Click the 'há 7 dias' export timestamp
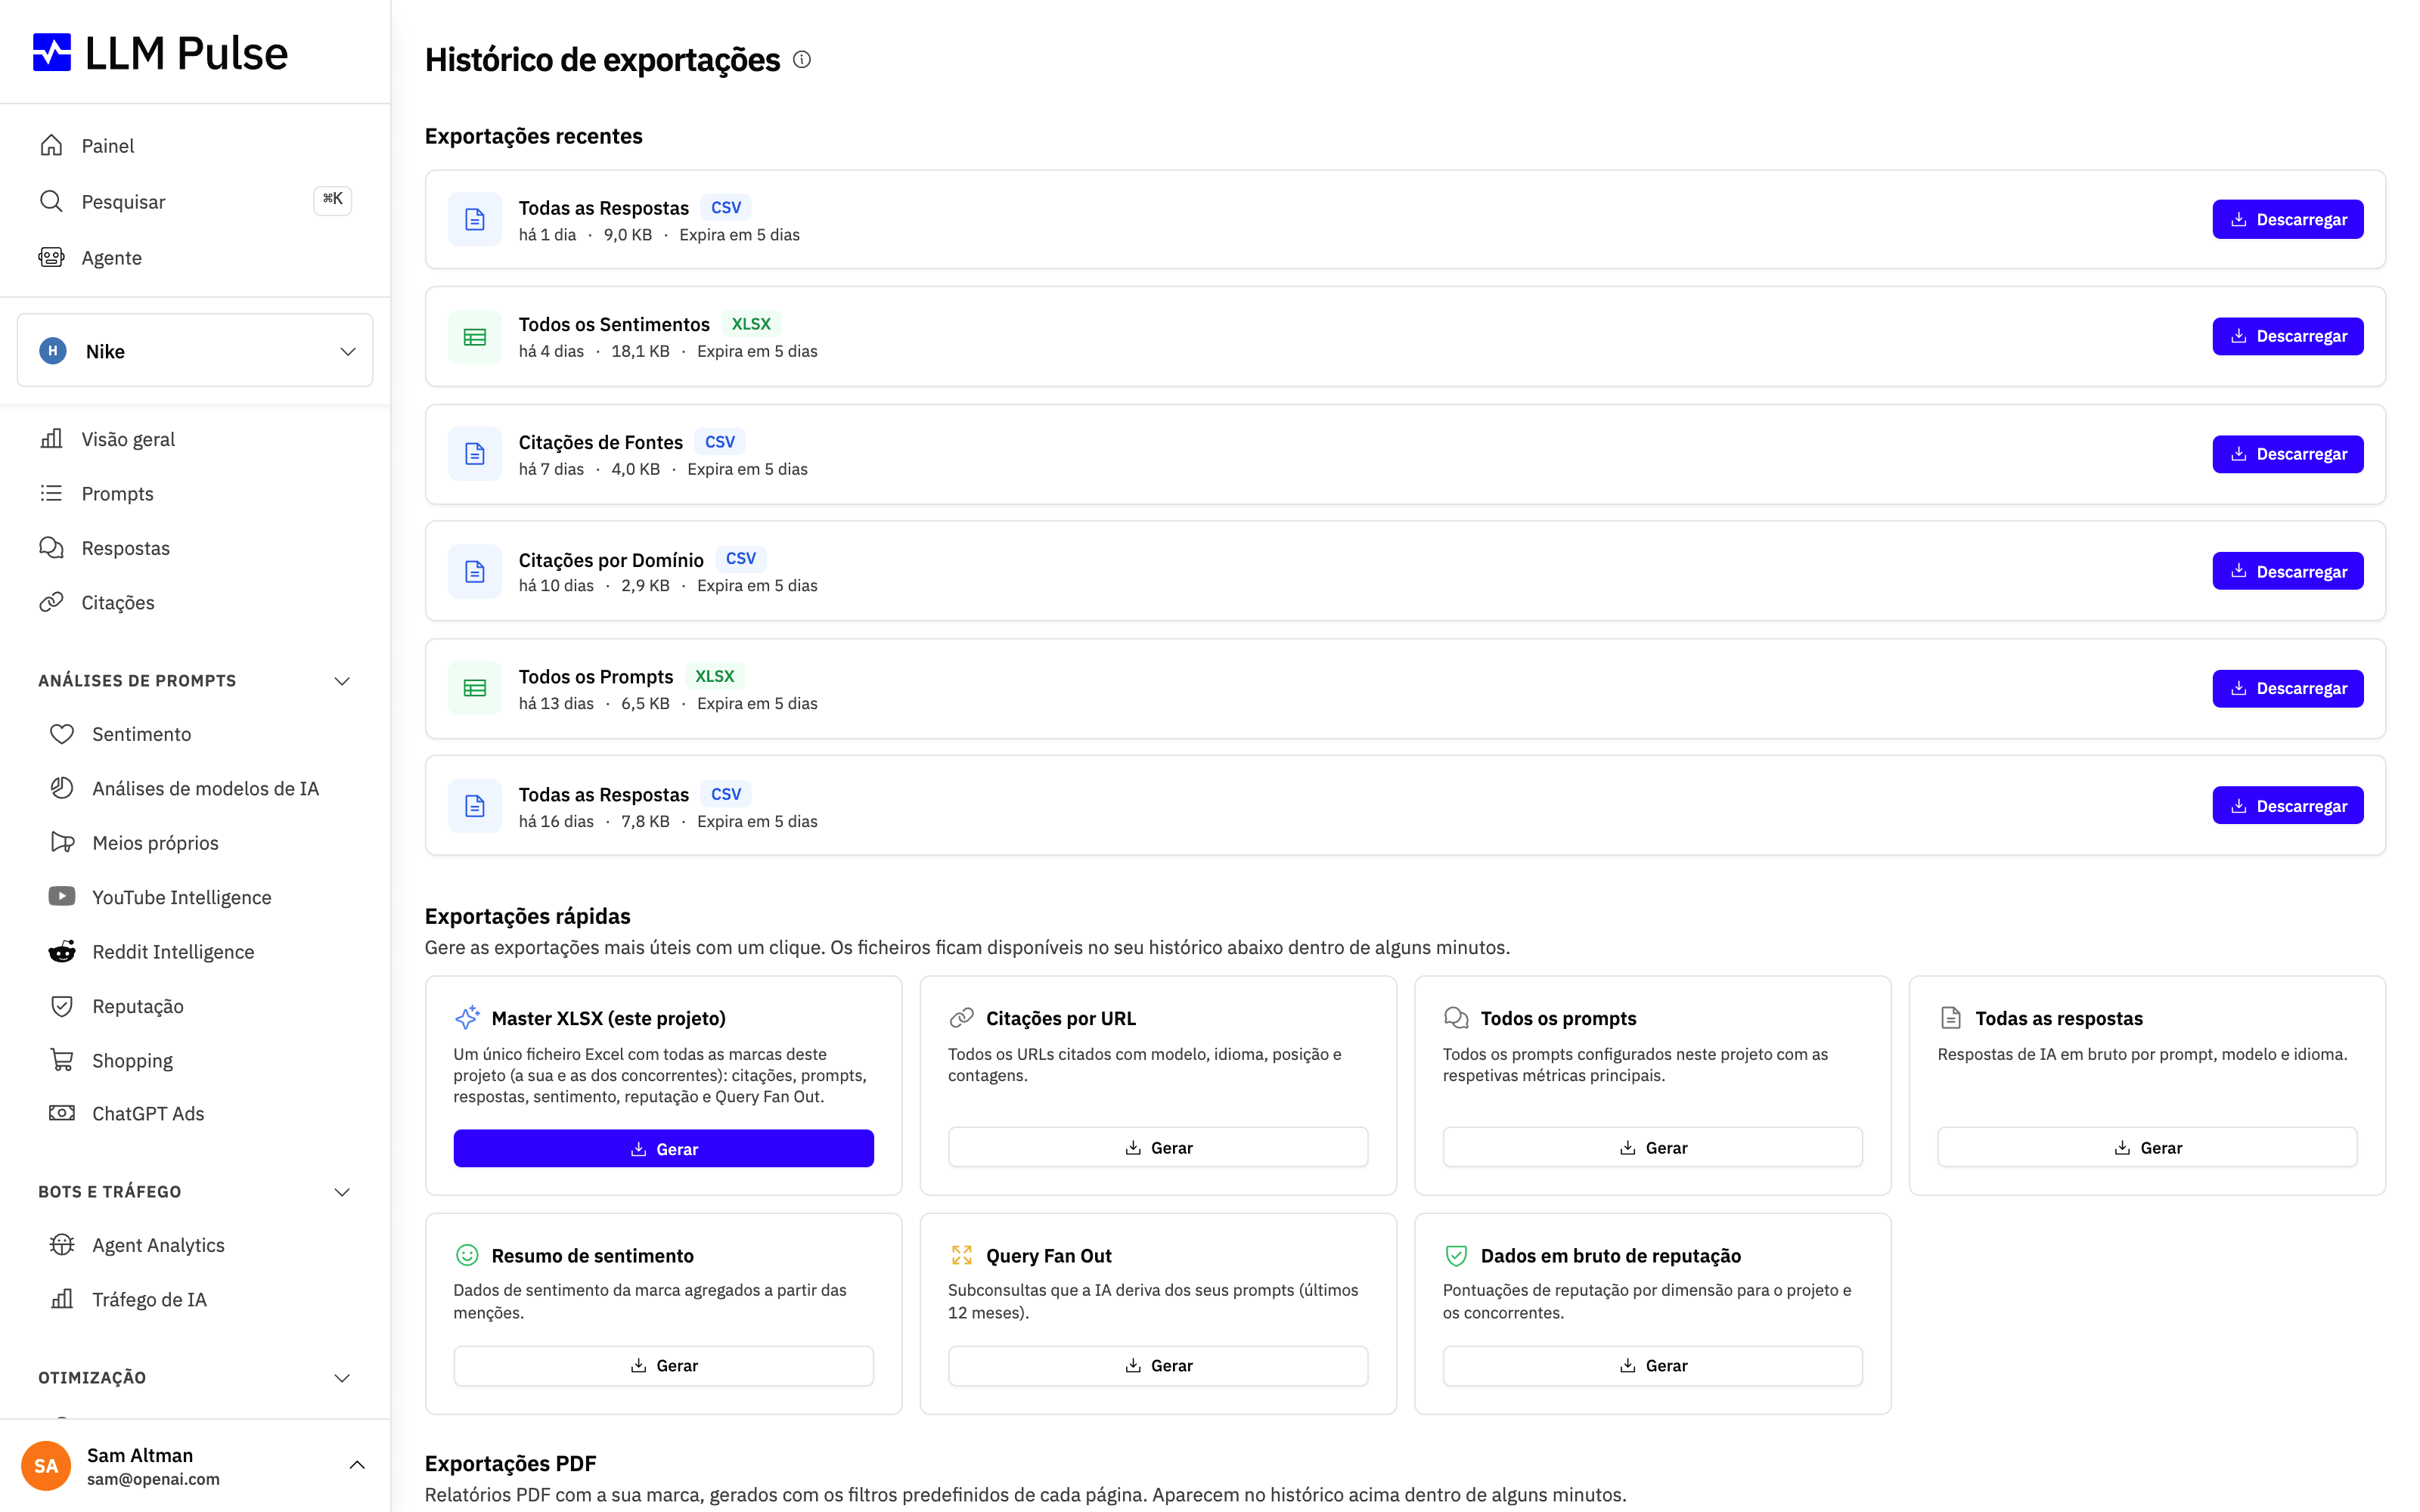Image resolution: width=2420 pixels, height=1512 pixels. (x=551, y=469)
